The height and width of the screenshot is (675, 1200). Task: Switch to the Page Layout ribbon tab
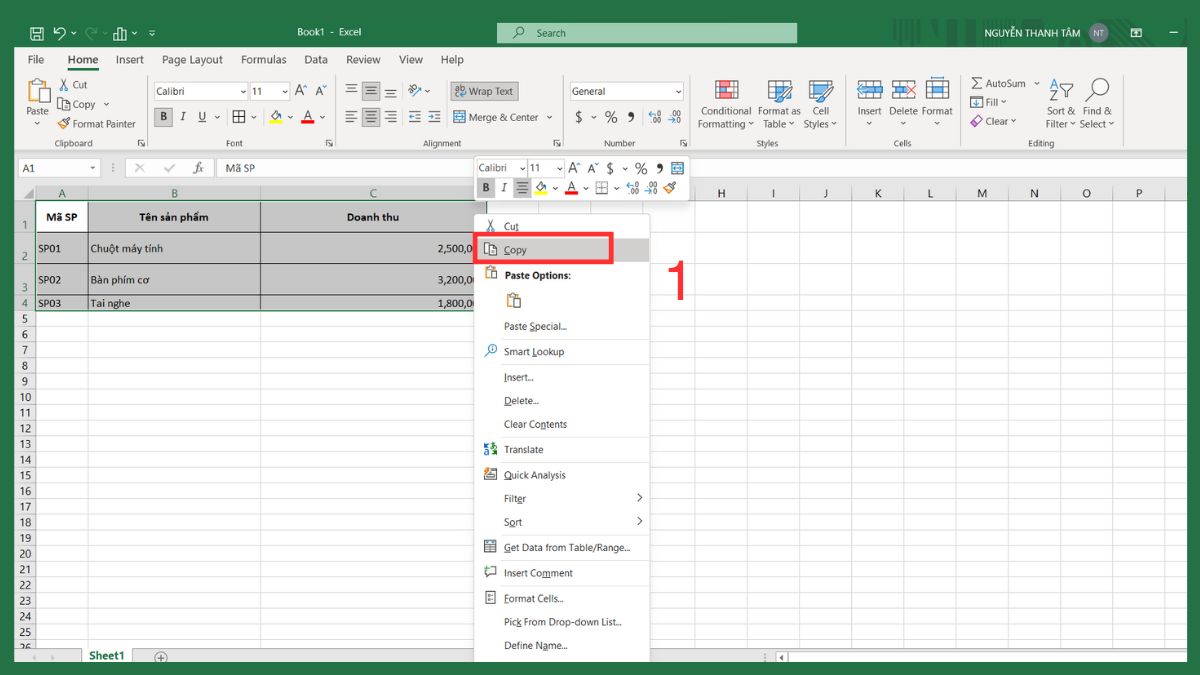pyautogui.click(x=192, y=60)
